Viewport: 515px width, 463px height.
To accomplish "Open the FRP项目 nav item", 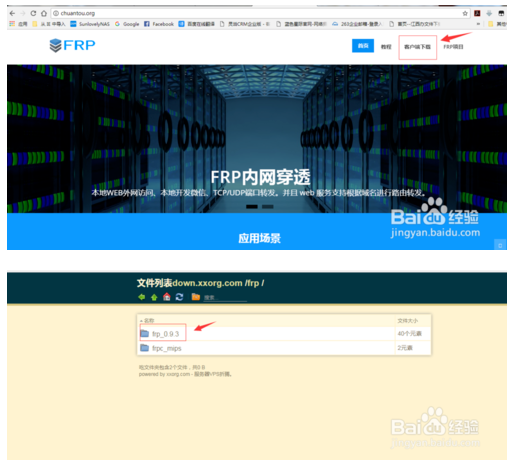I will click(x=453, y=47).
